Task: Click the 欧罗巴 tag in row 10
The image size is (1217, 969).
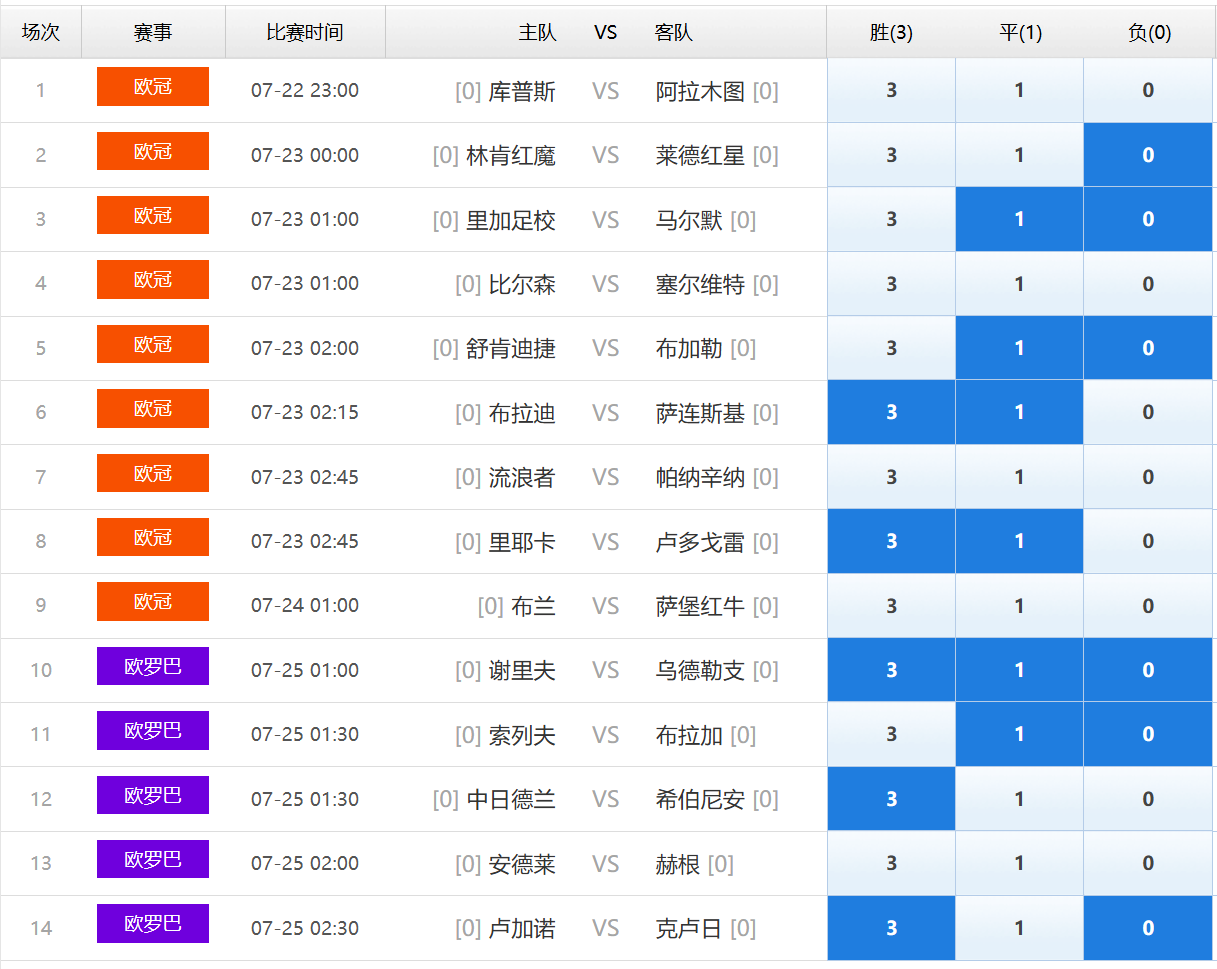Action: pos(153,666)
